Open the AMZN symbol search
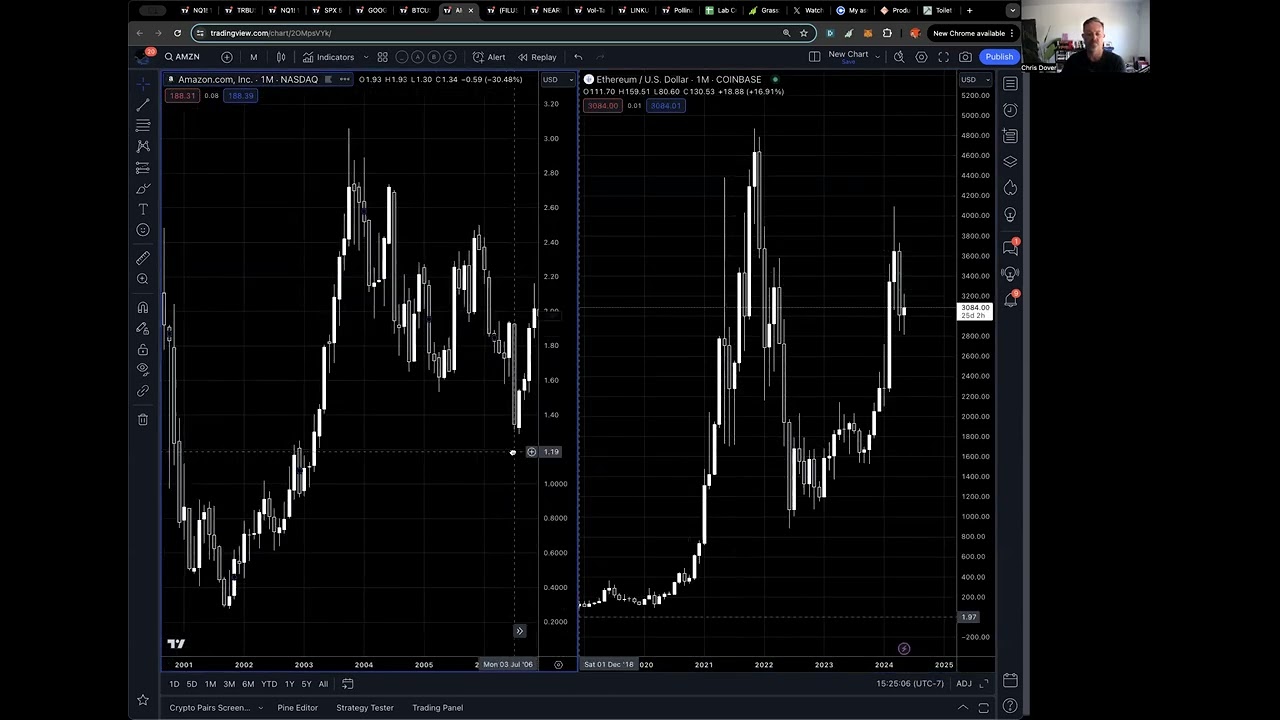 (x=182, y=57)
